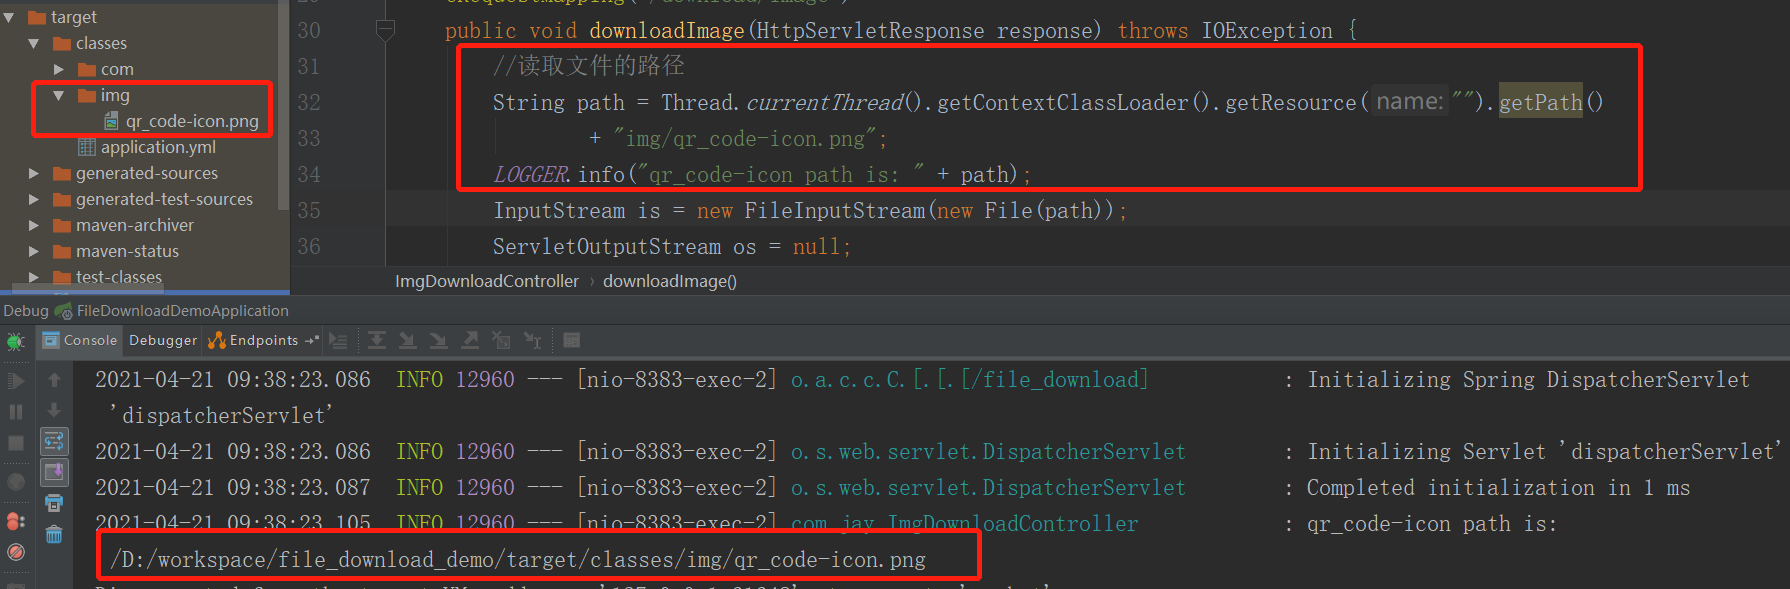Select the generated-sources folder row

pos(135,173)
